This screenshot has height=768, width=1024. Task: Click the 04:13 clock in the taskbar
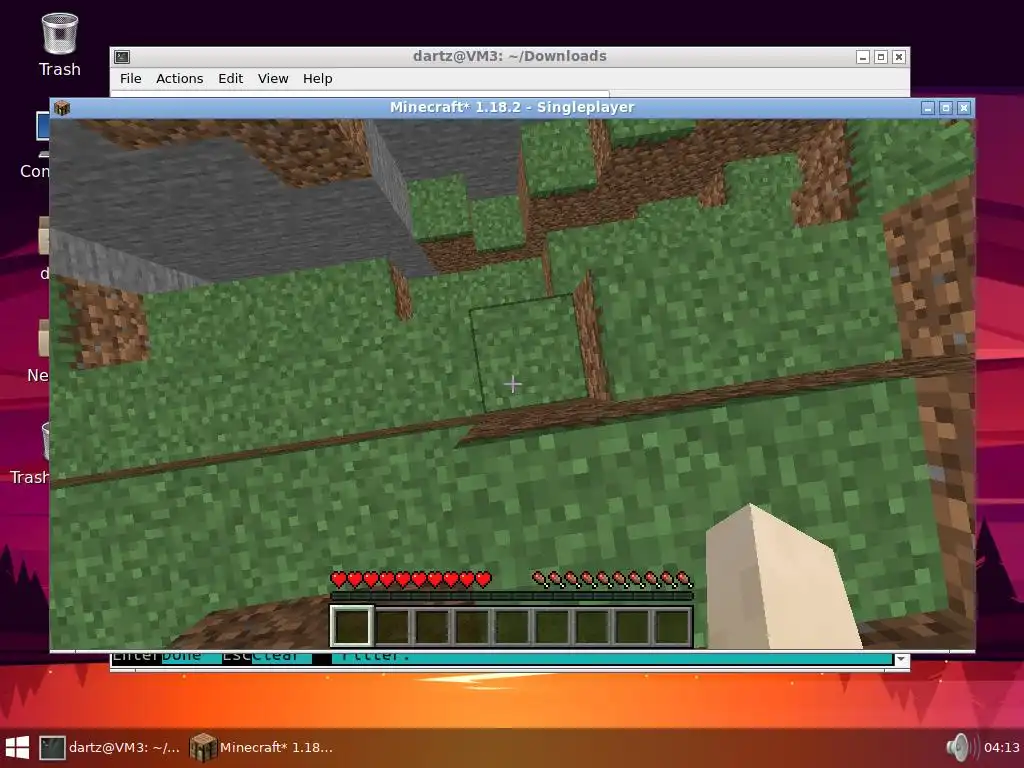pos(1001,748)
